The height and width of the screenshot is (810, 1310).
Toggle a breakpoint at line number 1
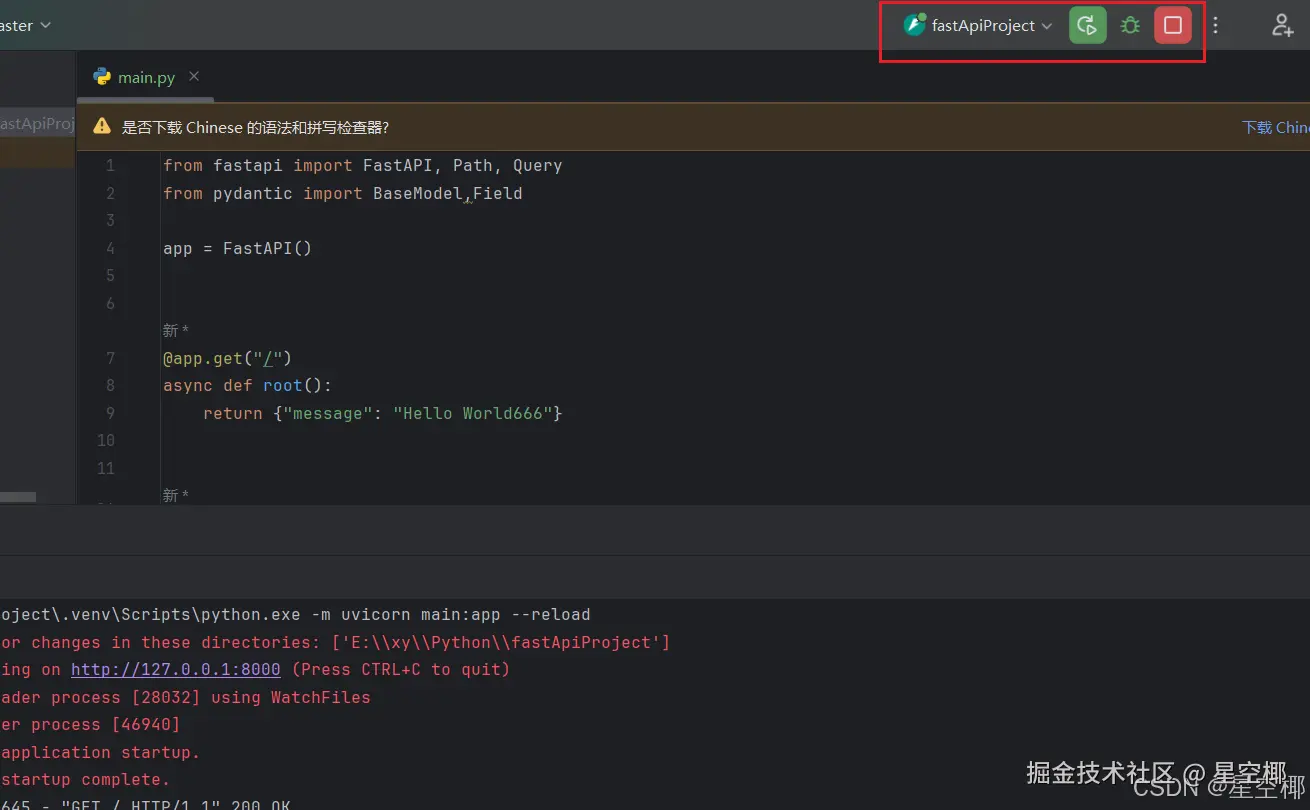click(110, 166)
